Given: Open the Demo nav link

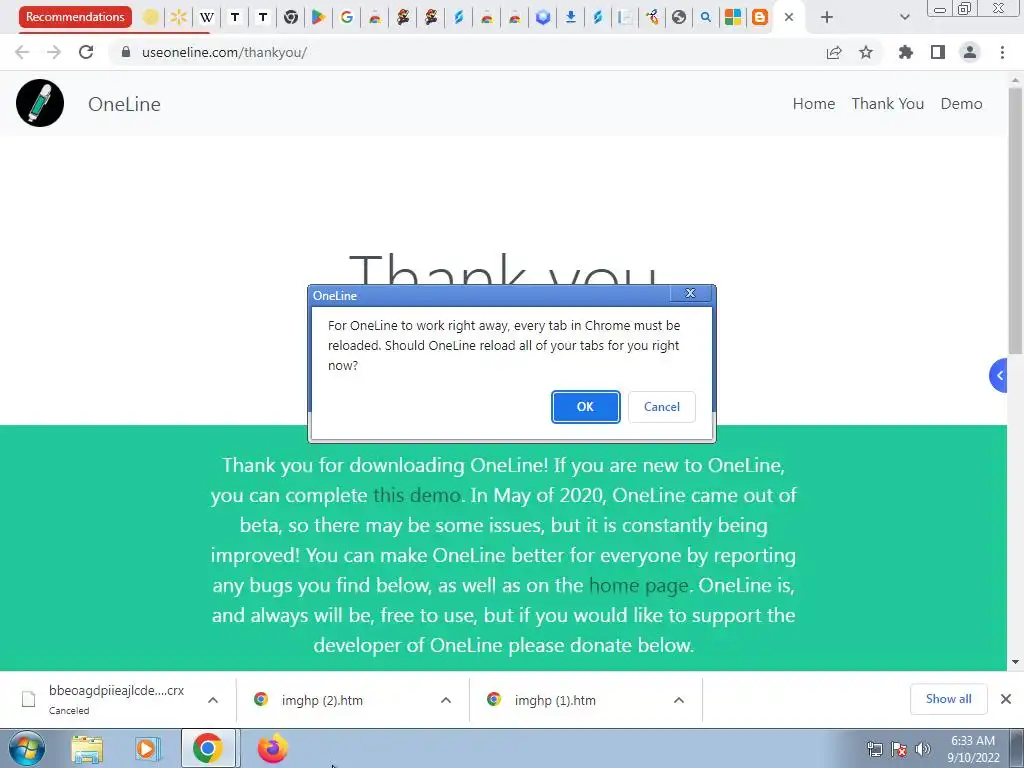Looking at the screenshot, I should 961,104.
